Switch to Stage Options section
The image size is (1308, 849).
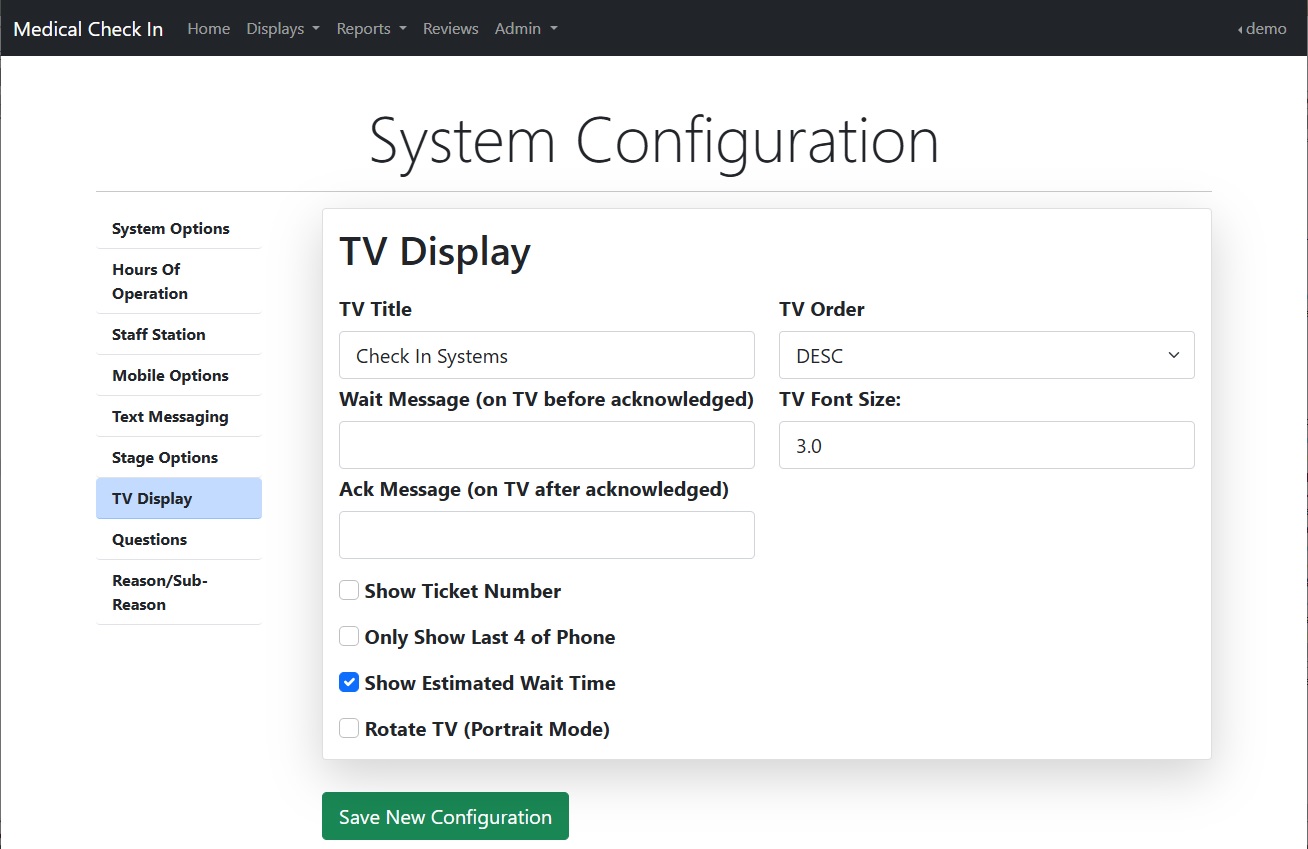(179, 457)
